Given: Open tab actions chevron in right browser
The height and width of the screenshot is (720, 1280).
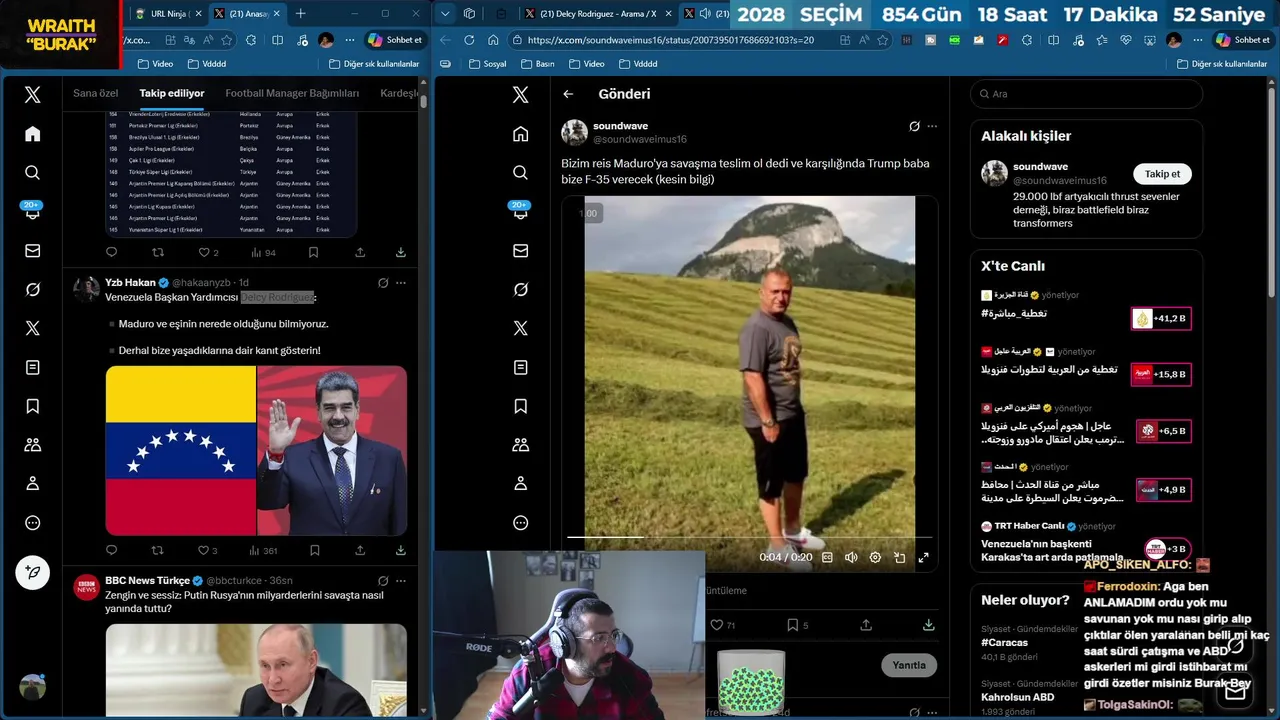Looking at the screenshot, I should pos(446,13).
